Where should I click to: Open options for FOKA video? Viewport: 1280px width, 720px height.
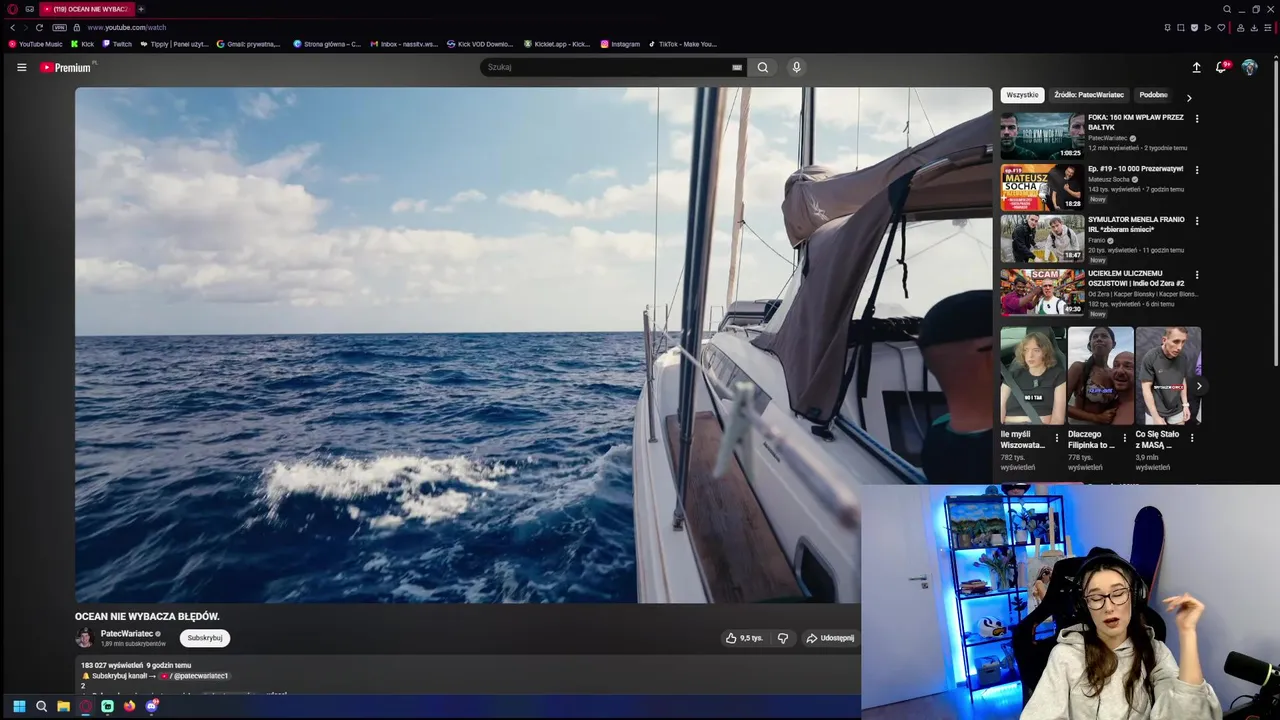1197,119
